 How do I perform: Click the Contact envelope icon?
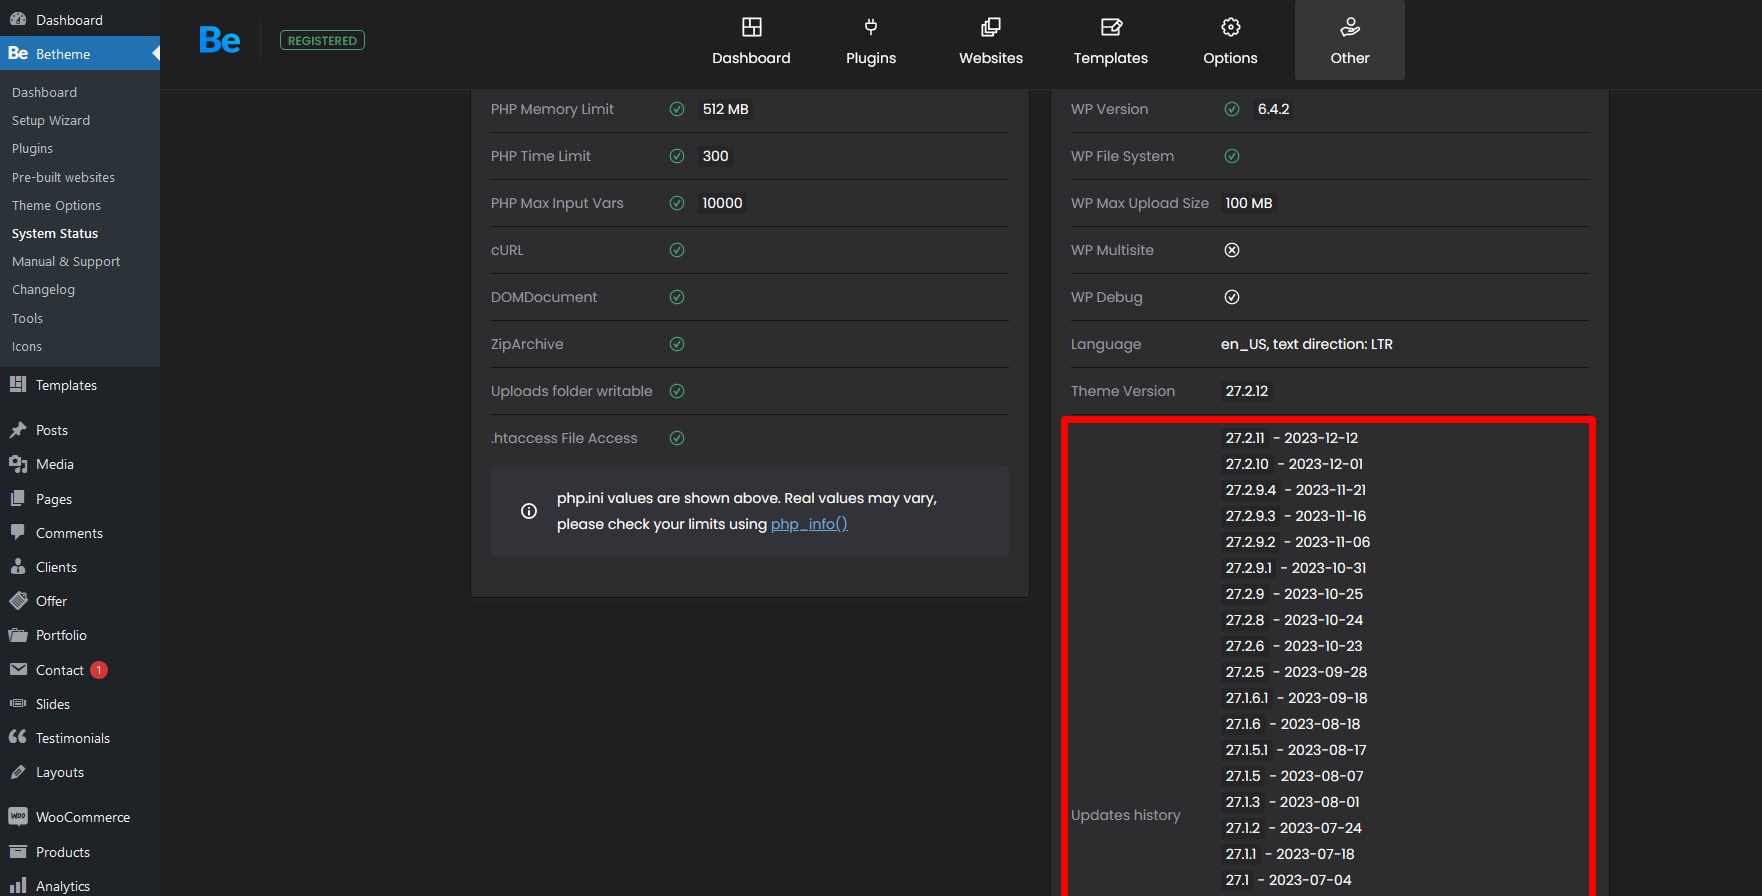(x=18, y=669)
